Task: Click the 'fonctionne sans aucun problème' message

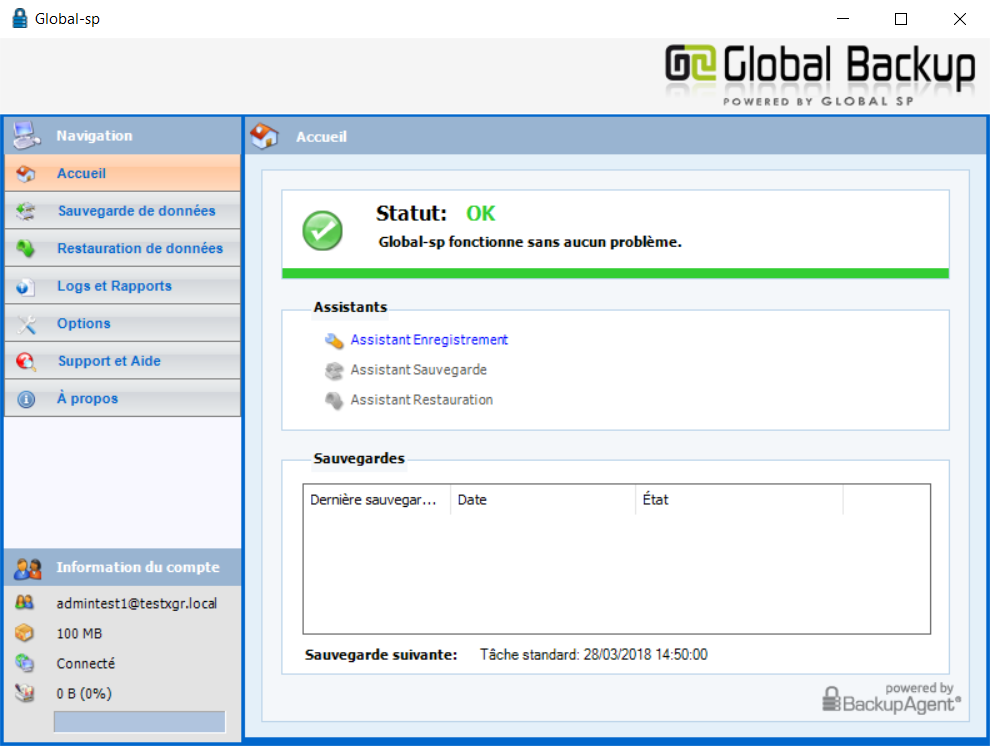Action: pos(530,242)
